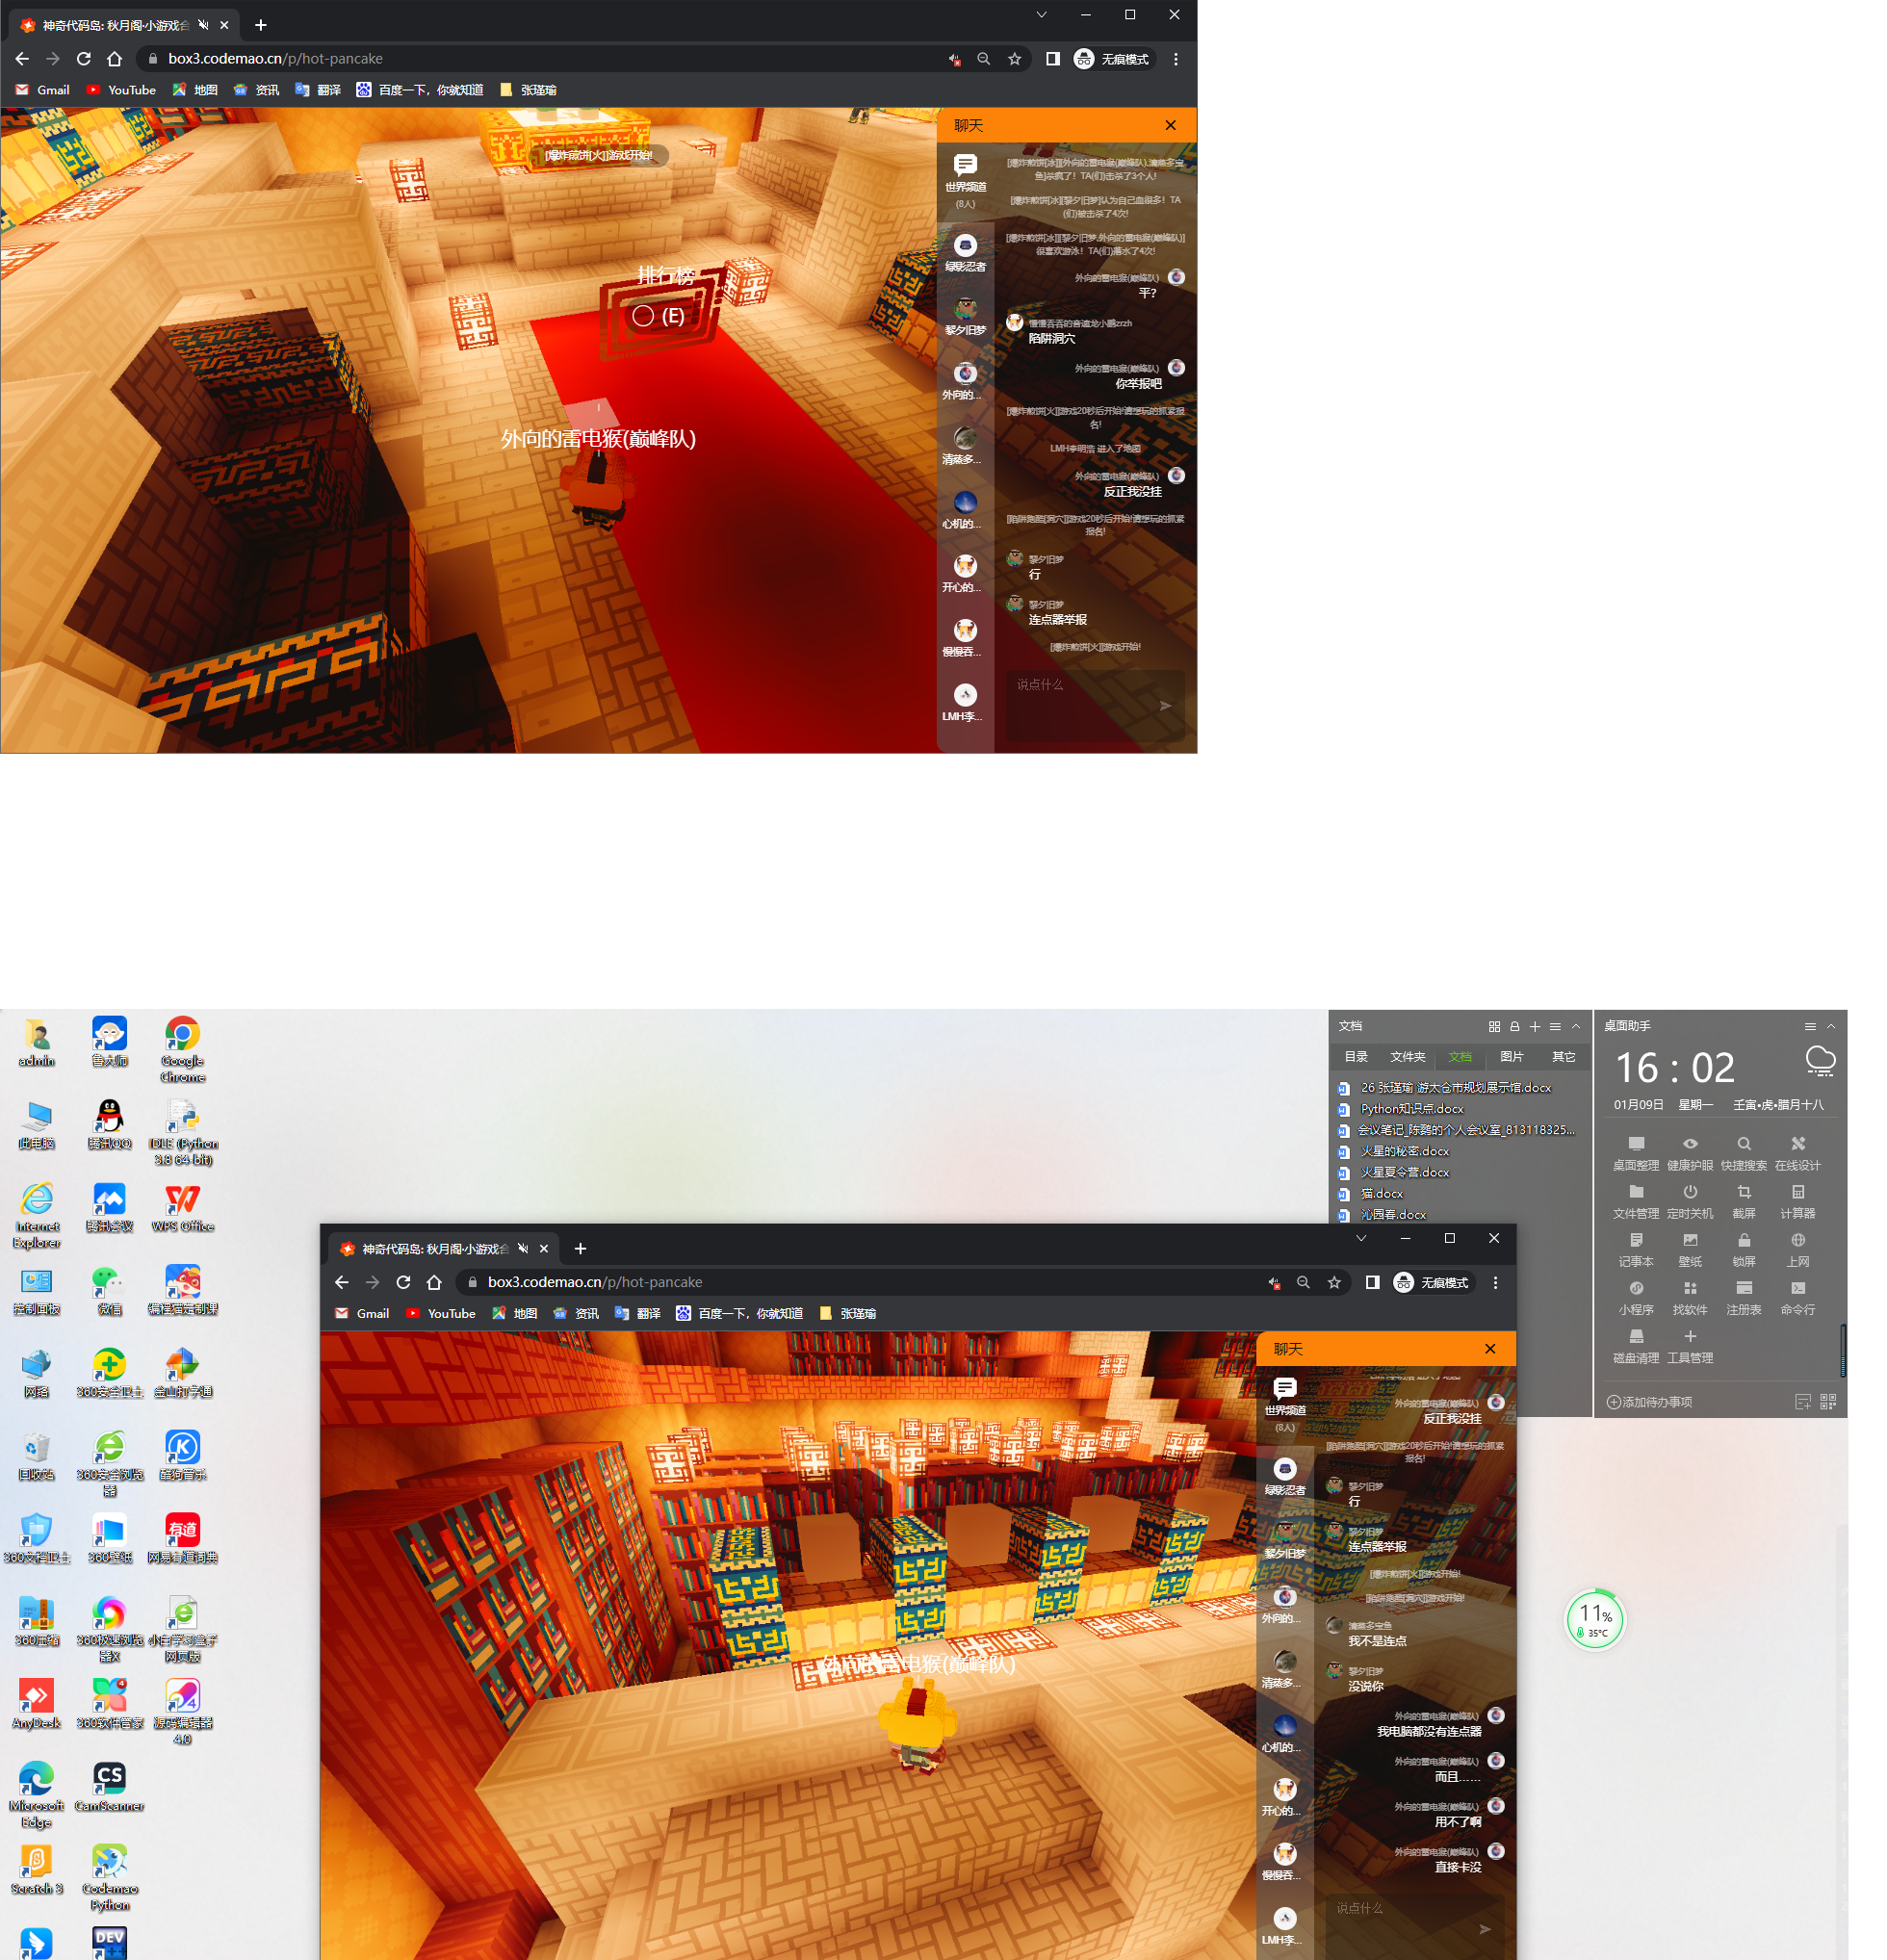The height and width of the screenshot is (1960, 1887).
Task: Open tab search chevron in upper Chrome window
Action: pos(1041,15)
